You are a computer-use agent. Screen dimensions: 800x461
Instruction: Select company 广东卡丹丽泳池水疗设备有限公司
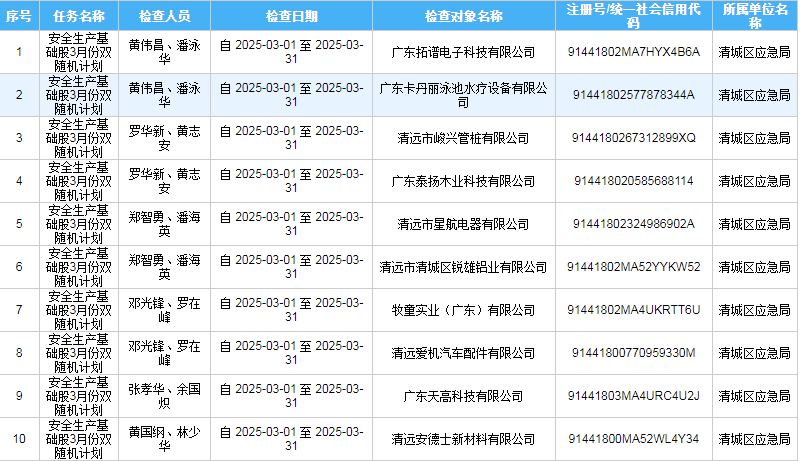pyautogui.click(x=463, y=95)
